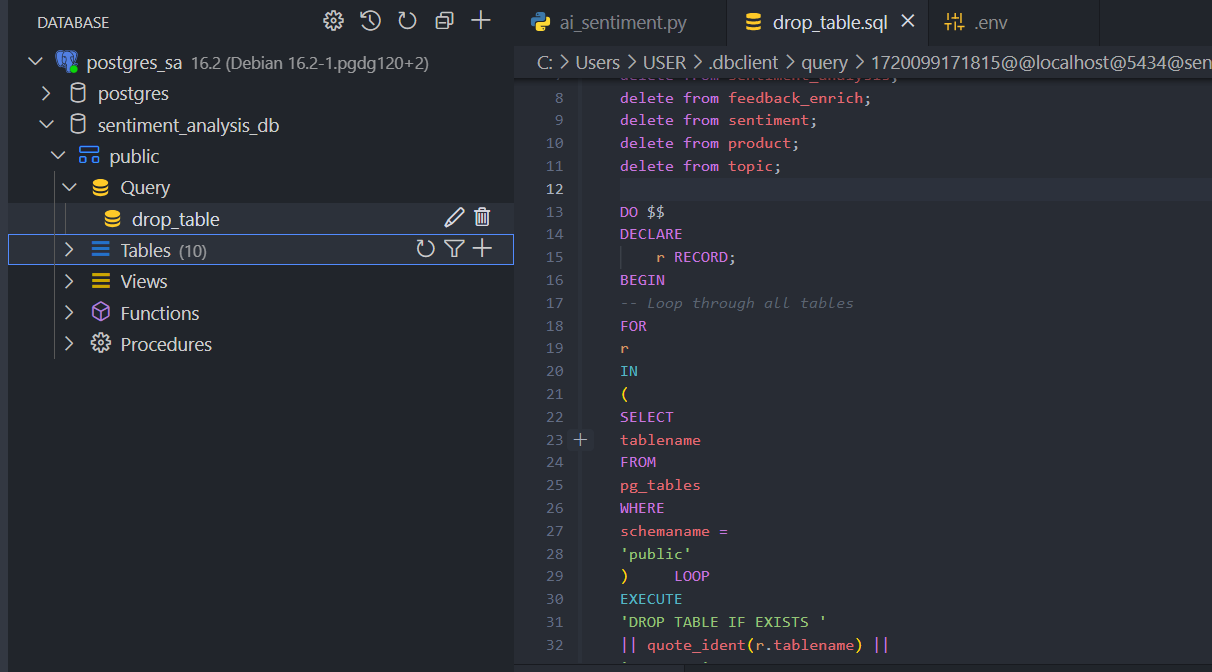Viewport: 1212px width, 672px height.
Task: Add a new database connection
Action: pyautogui.click(x=481, y=21)
